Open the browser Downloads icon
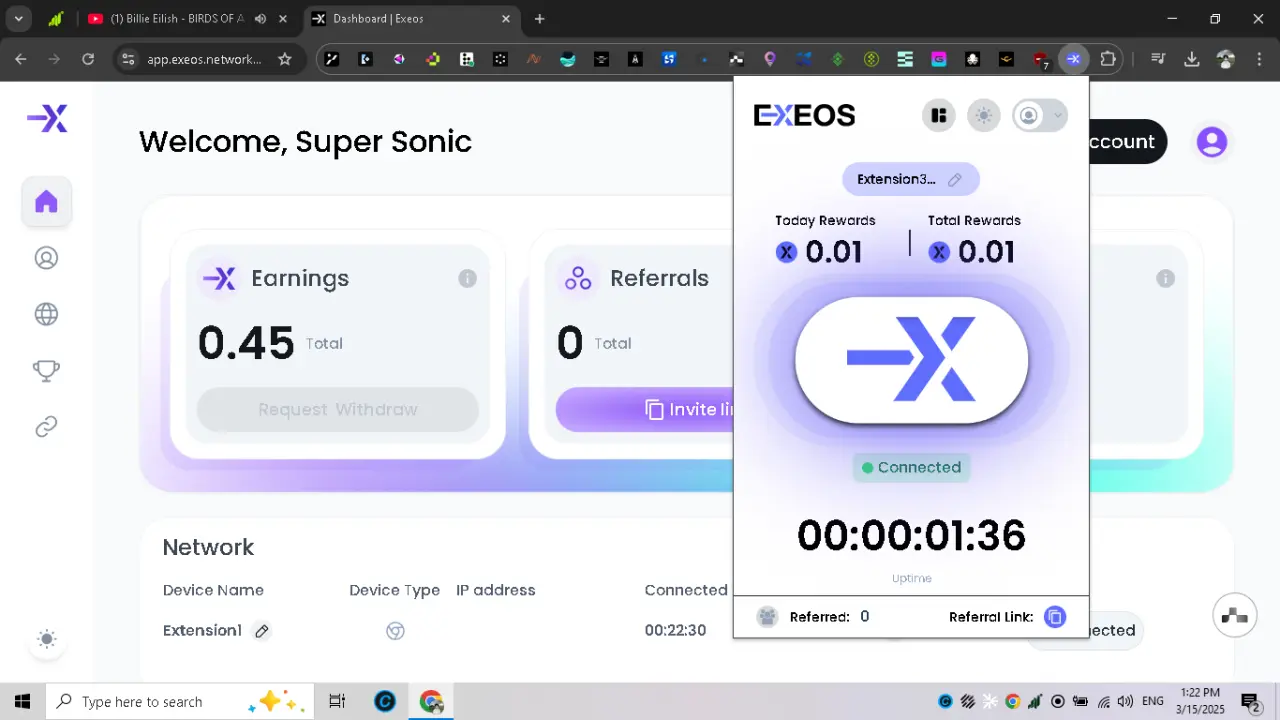 [x=1192, y=59]
